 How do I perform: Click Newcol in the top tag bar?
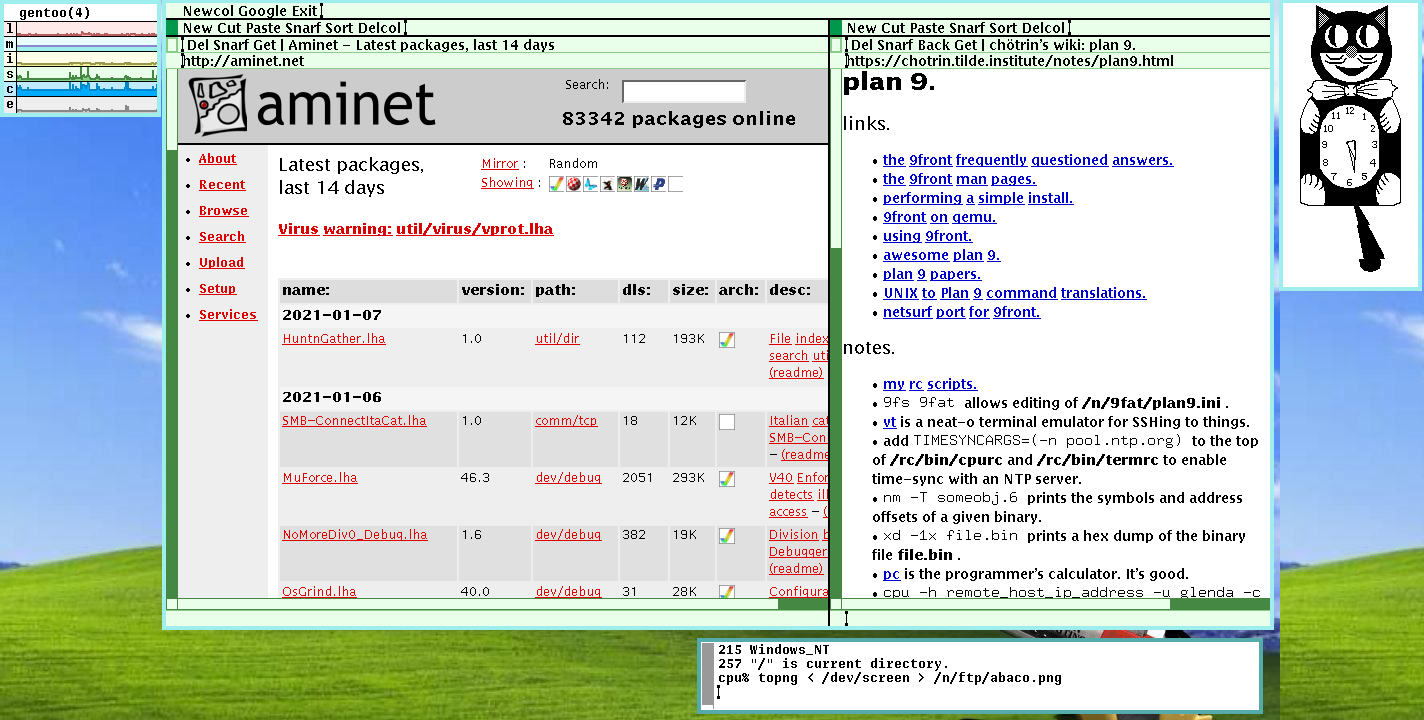[207, 11]
